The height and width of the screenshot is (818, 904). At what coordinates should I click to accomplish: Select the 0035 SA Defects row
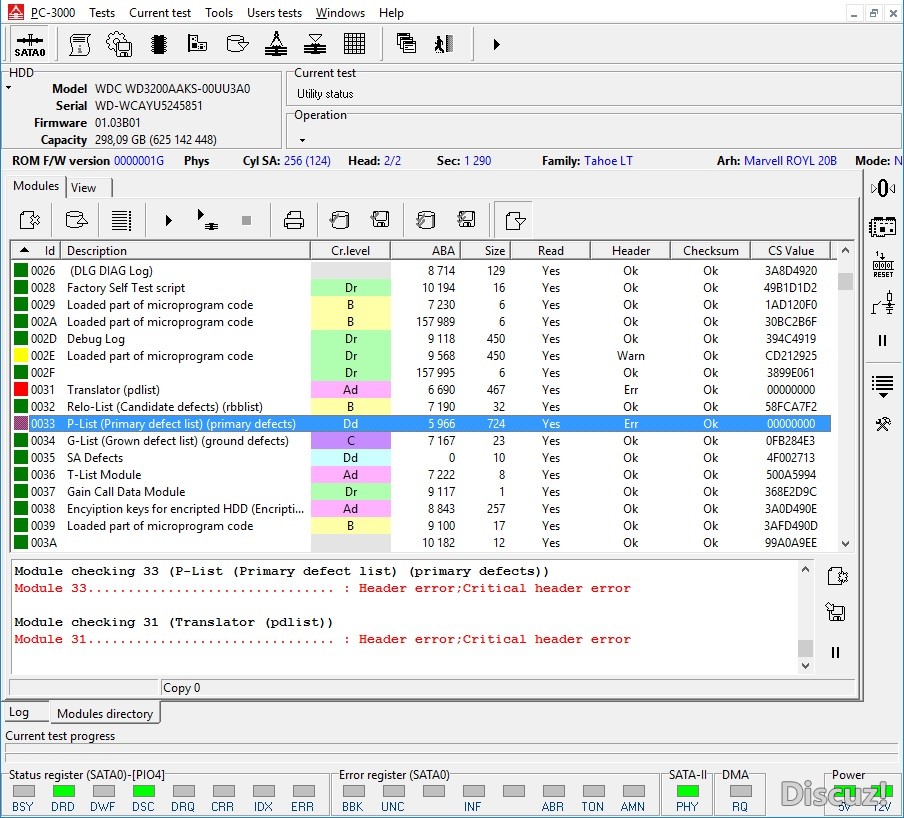coord(421,458)
